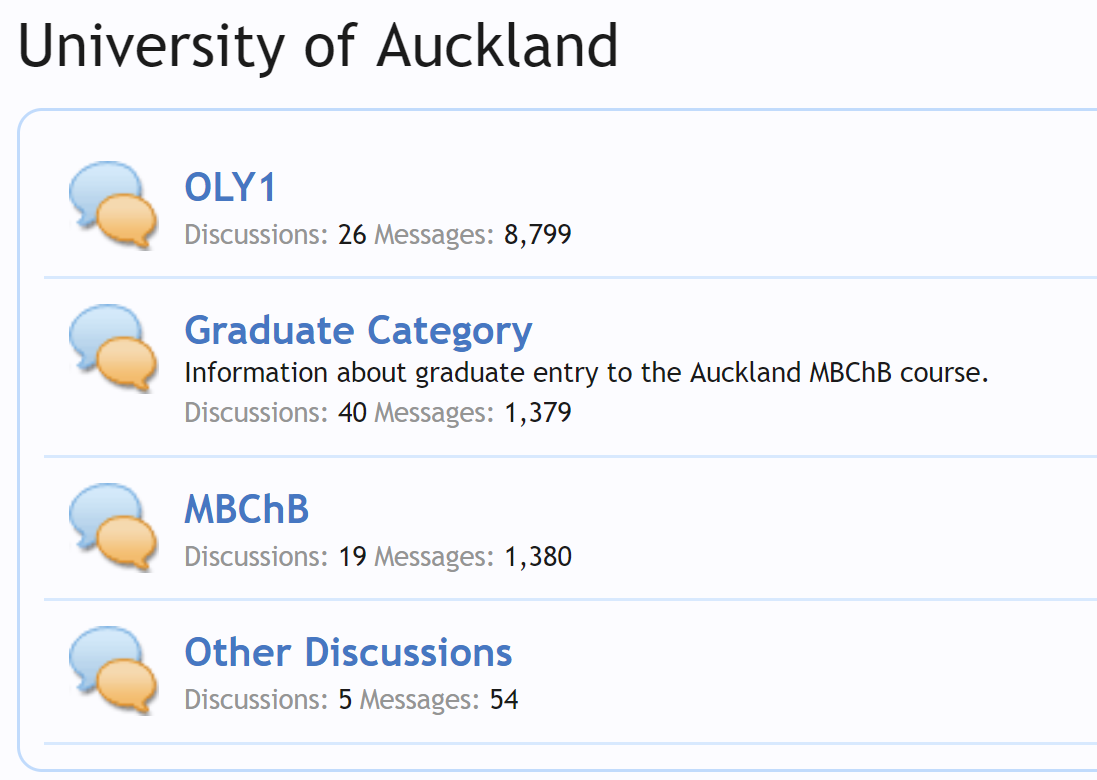1097x780 pixels.
Task: Click the Graduate Category forum chat icon
Action: (113, 348)
